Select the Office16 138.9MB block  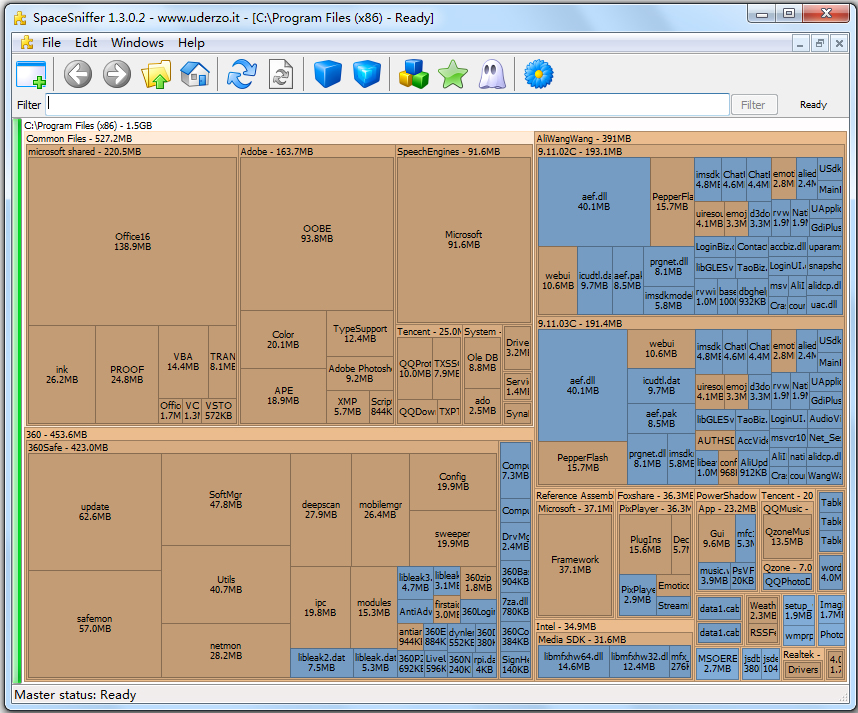[132, 241]
